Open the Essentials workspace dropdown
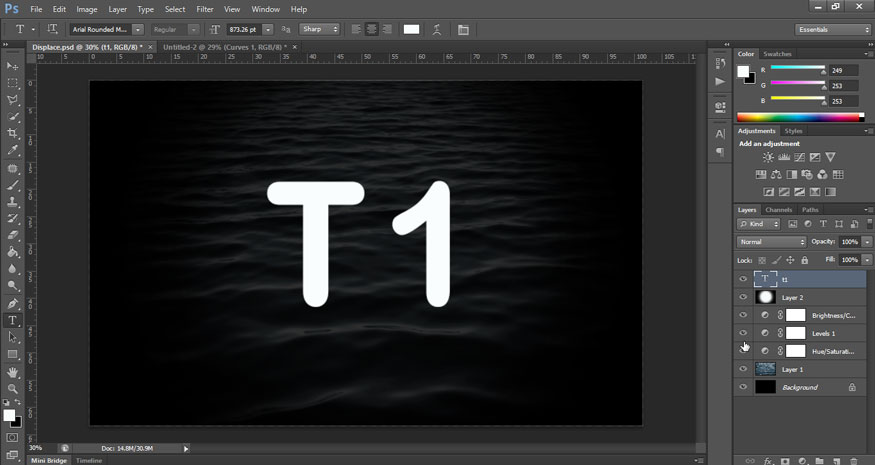 pos(832,30)
